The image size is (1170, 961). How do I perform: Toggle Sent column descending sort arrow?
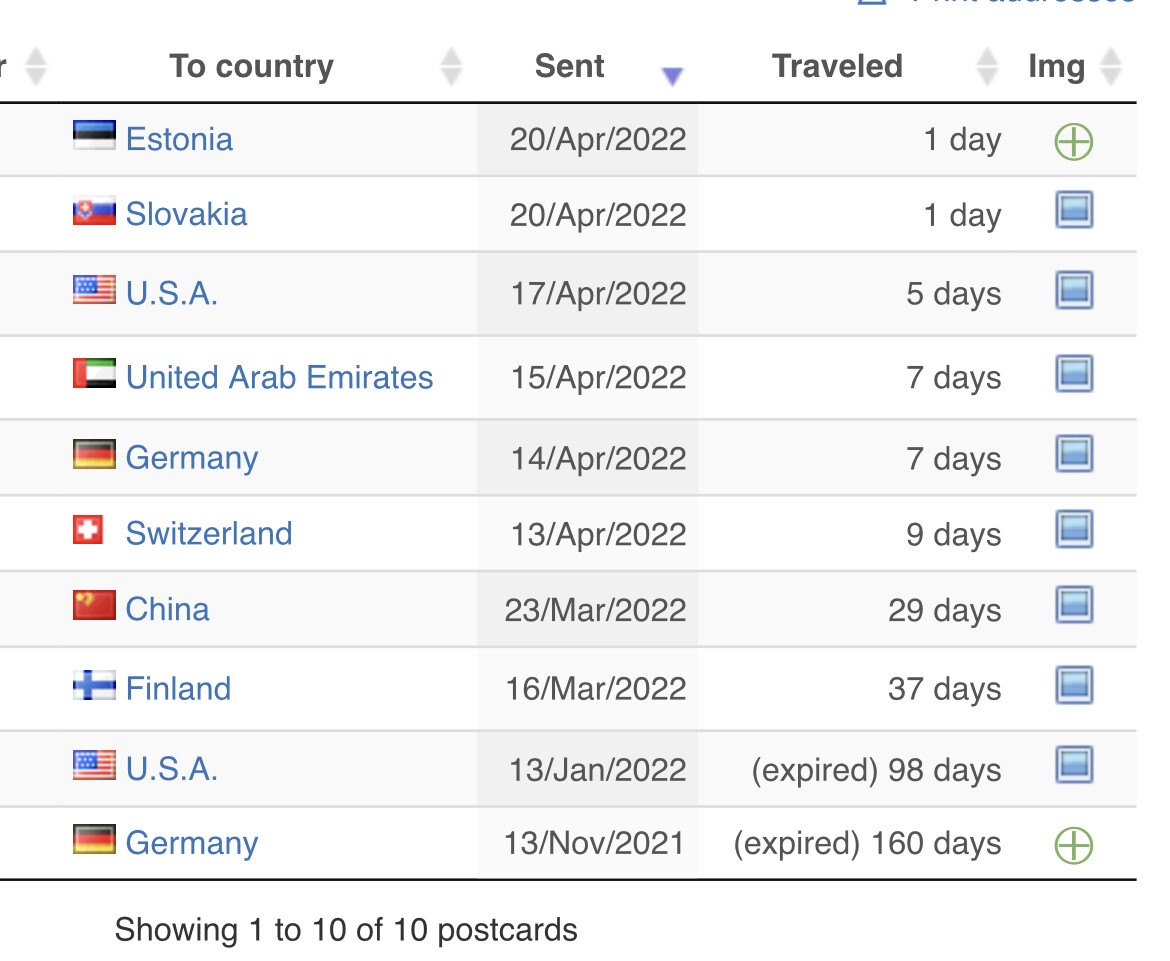672,75
